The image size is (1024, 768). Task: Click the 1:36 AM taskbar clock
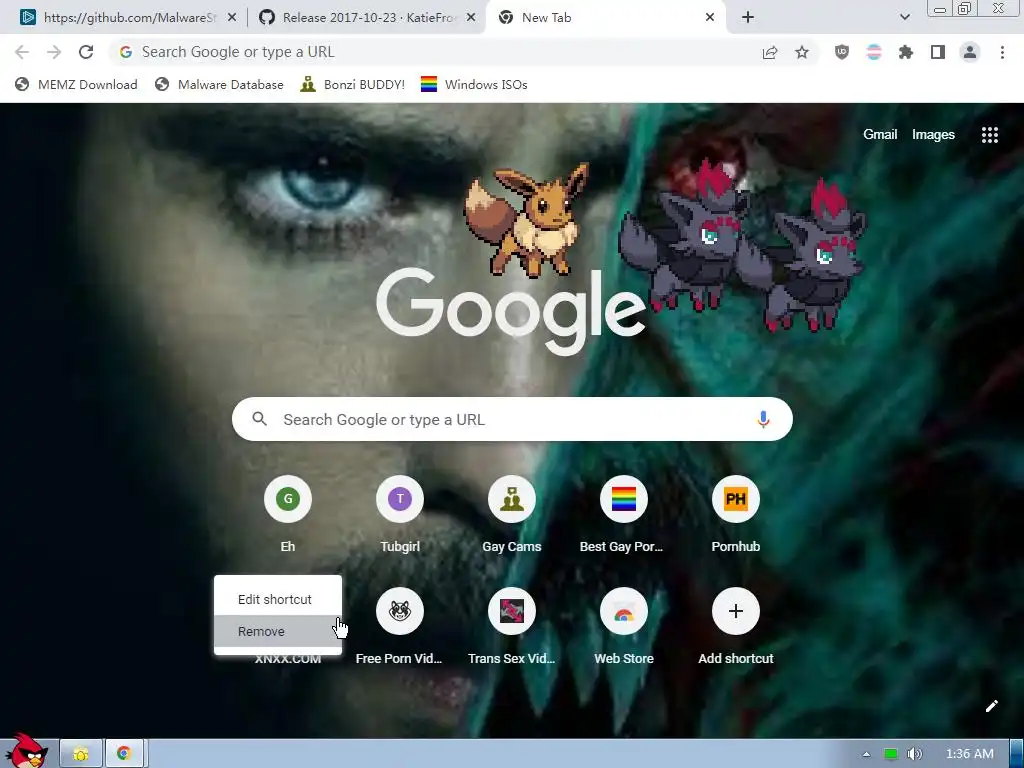[970, 754]
